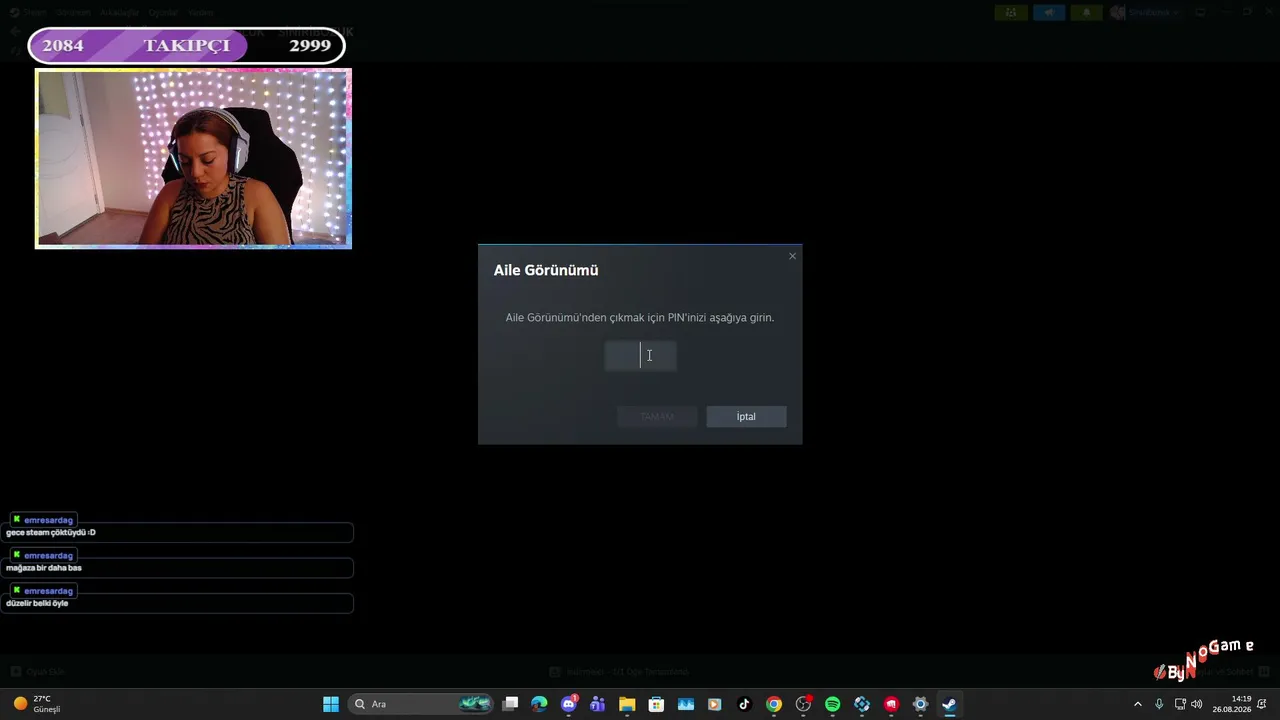Open Task View from the taskbar
Screen dimensions: 1280x720
coord(510,704)
